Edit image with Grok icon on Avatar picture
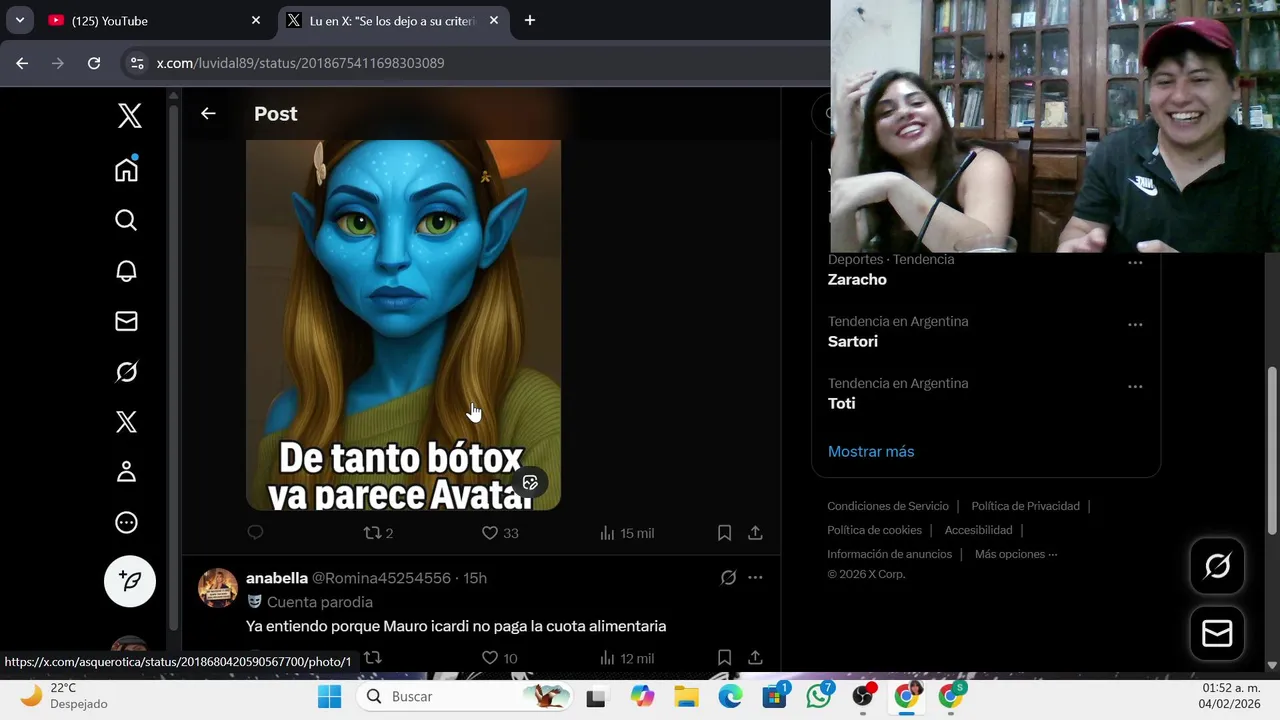Viewport: 1280px width, 720px height. pos(530,483)
